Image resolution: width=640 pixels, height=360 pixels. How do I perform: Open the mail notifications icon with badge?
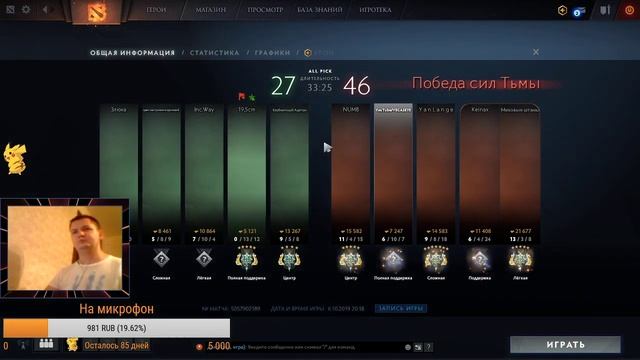click(x=579, y=11)
